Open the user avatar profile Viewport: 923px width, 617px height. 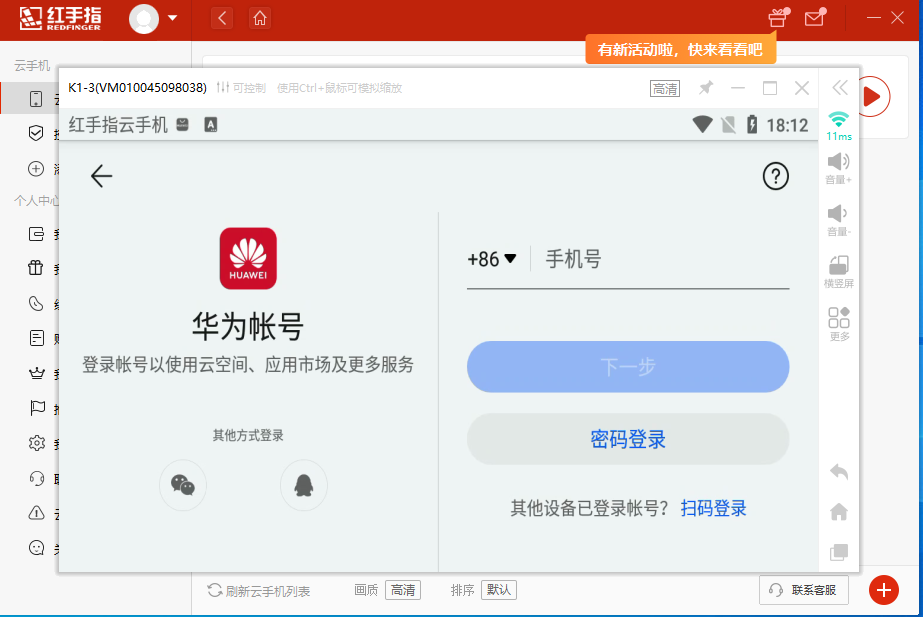coord(144,19)
